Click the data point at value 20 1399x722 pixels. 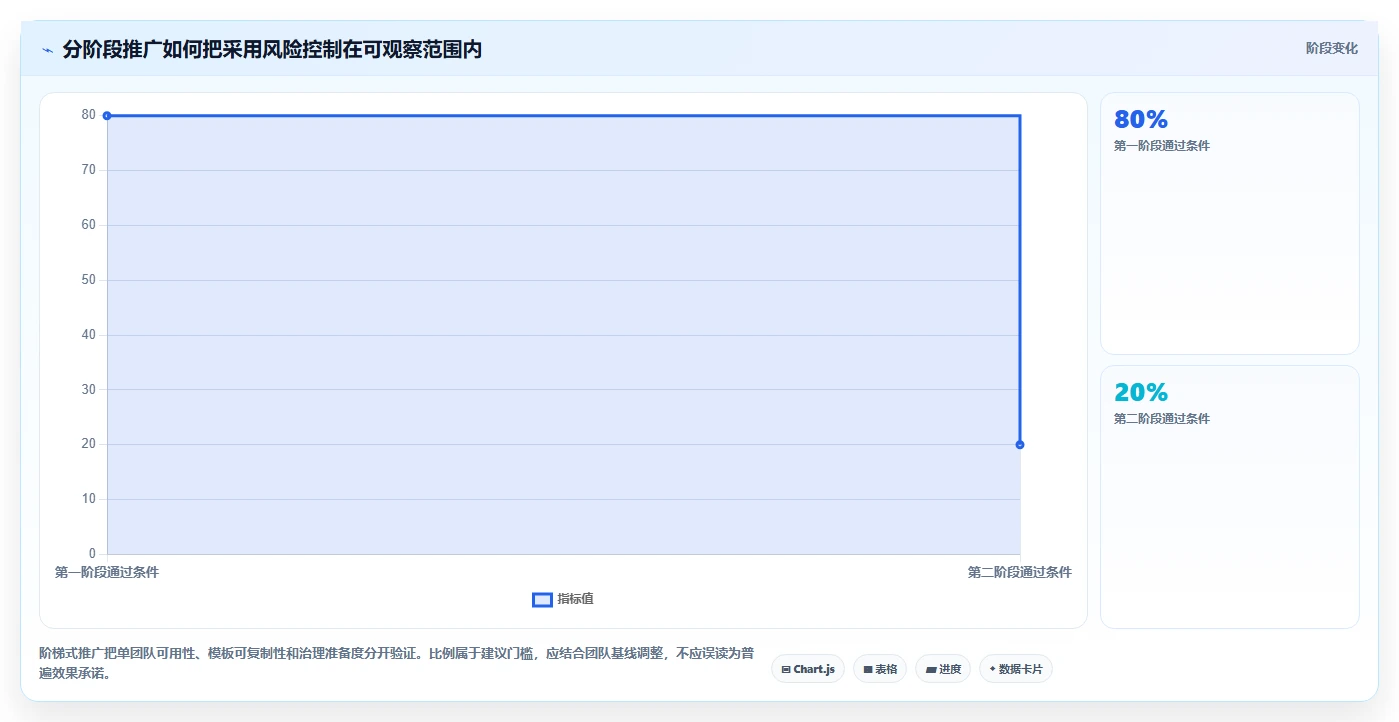[1020, 444]
